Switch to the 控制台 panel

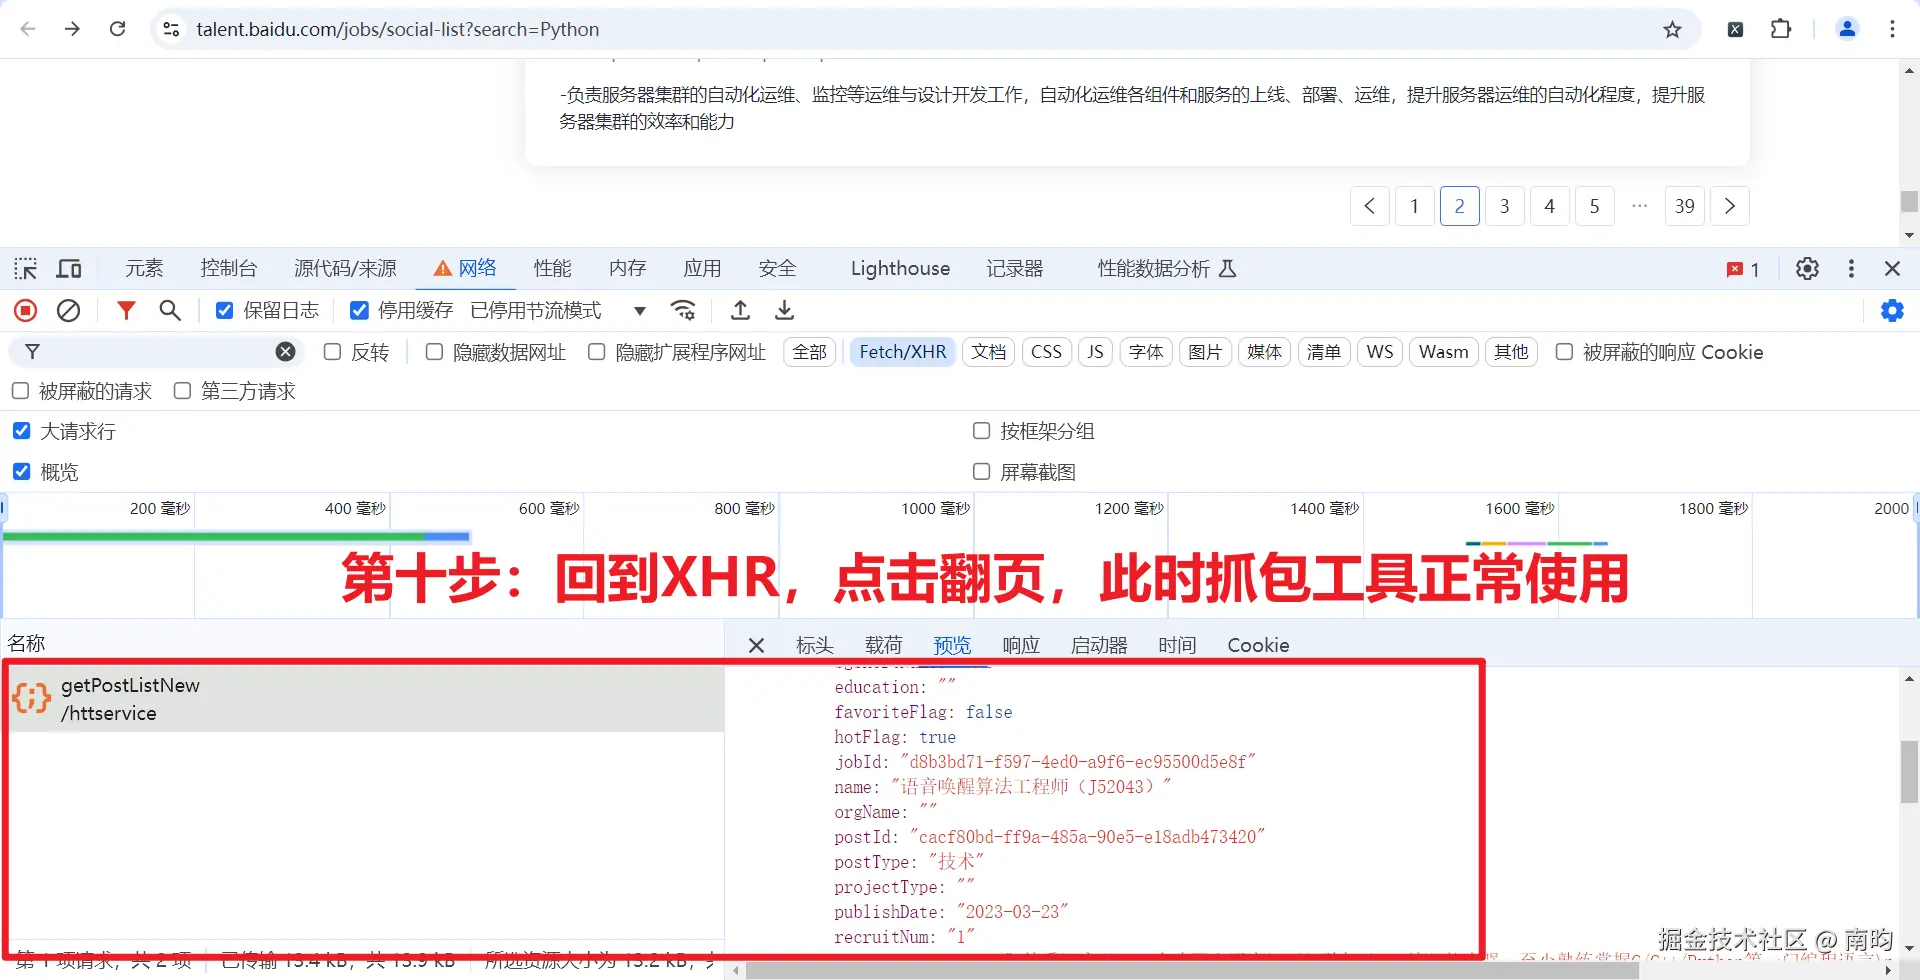[x=228, y=268]
